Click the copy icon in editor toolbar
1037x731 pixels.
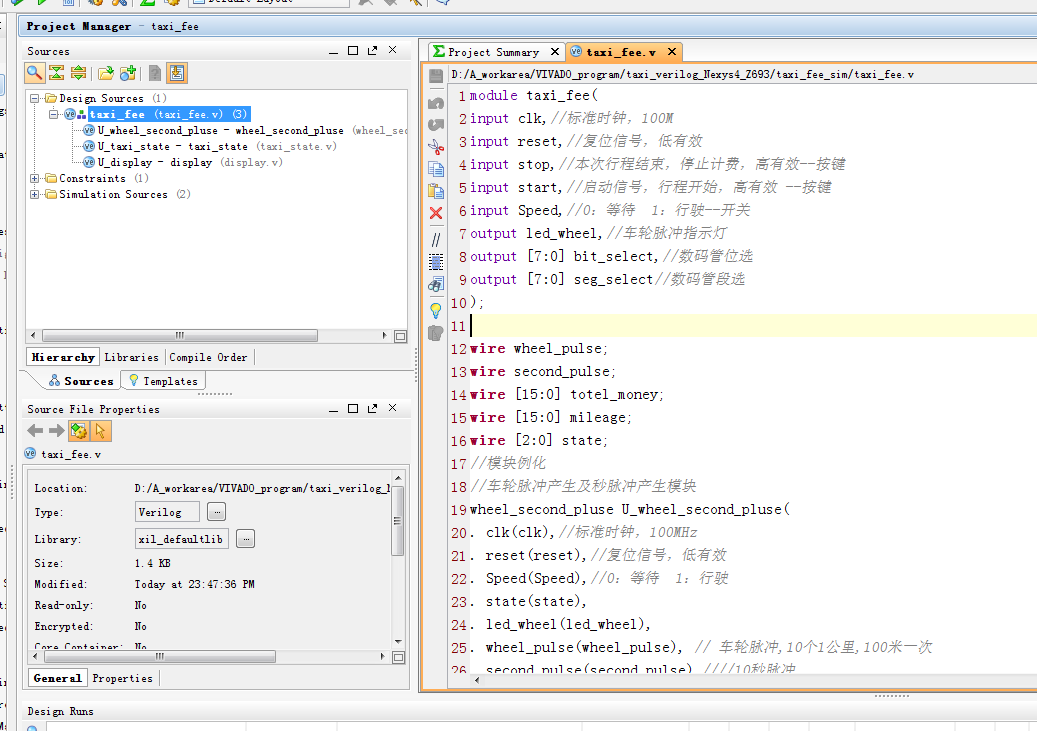[x=436, y=169]
